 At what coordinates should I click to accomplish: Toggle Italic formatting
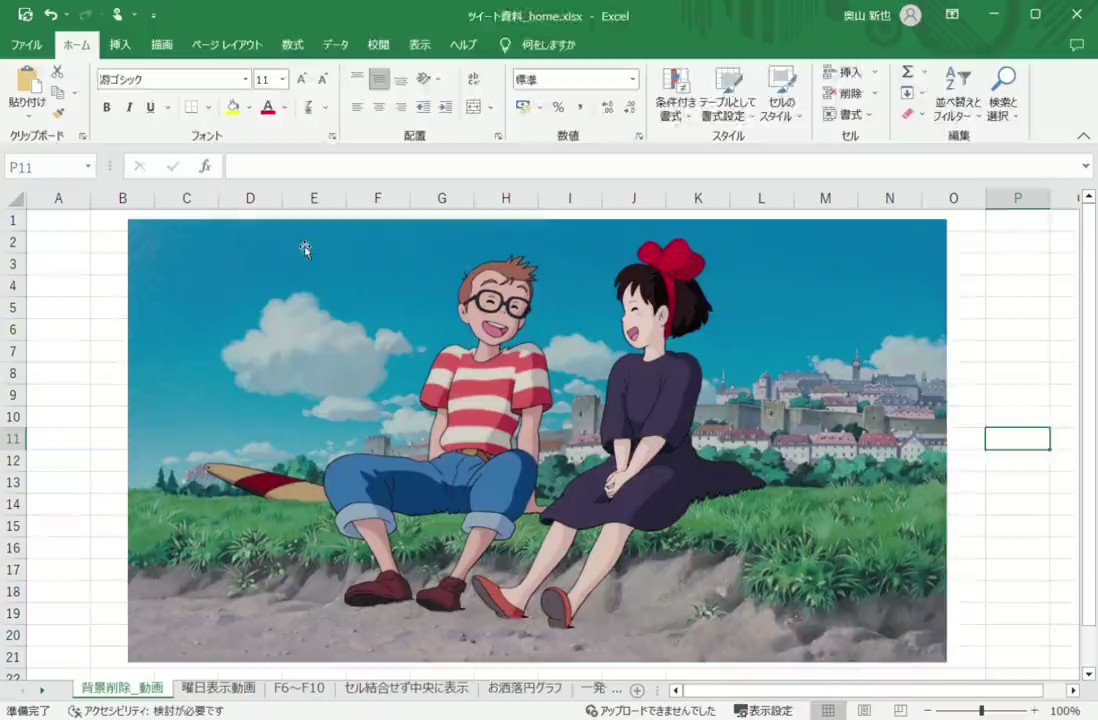click(x=129, y=107)
